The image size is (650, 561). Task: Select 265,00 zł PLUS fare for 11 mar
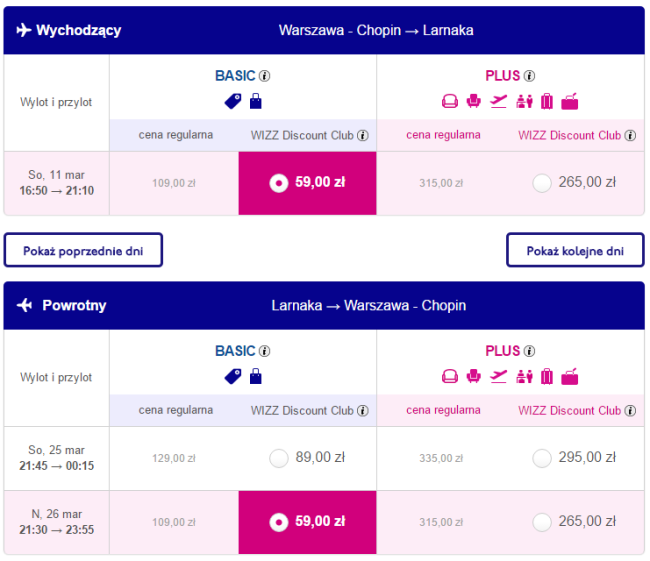tap(542, 183)
